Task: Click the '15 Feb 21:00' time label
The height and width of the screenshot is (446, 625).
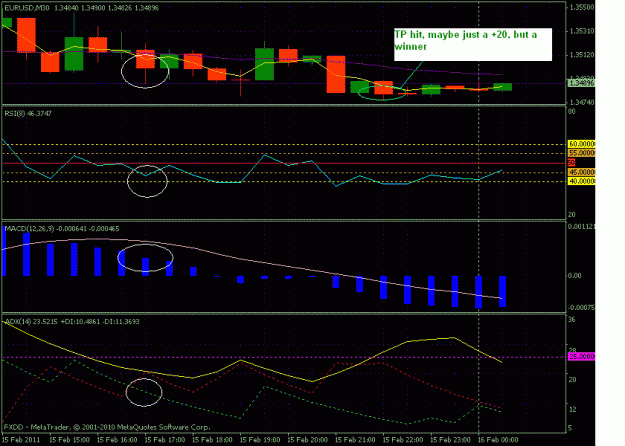Action: [355, 440]
